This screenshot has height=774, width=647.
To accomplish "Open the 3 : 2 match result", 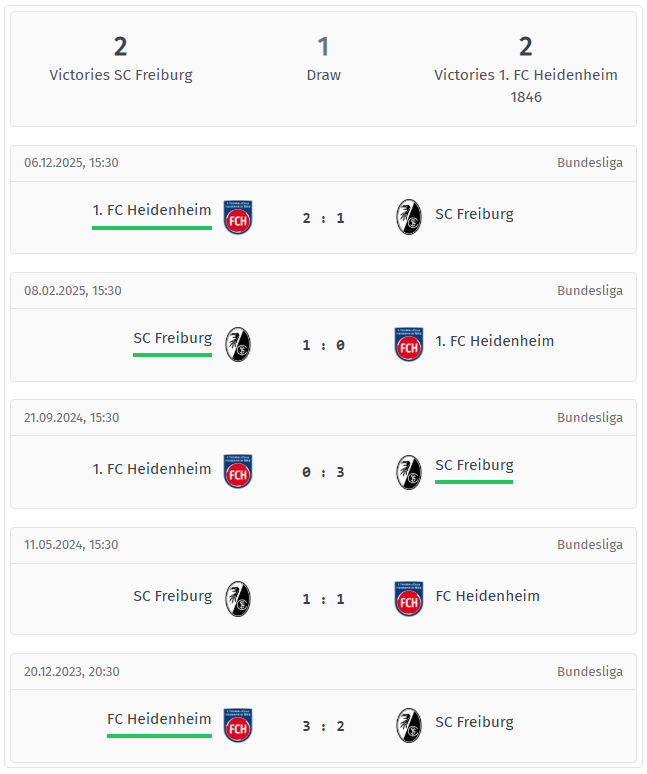I will click(323, 726).
